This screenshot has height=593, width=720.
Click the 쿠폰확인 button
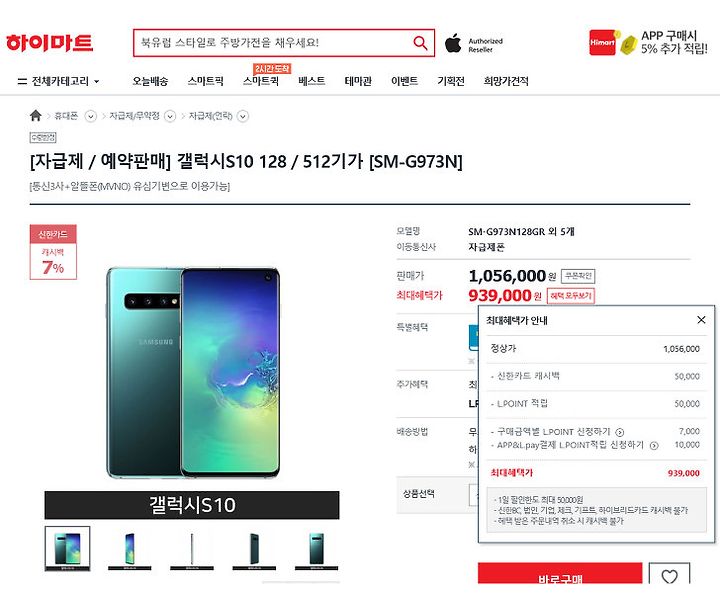578,276
